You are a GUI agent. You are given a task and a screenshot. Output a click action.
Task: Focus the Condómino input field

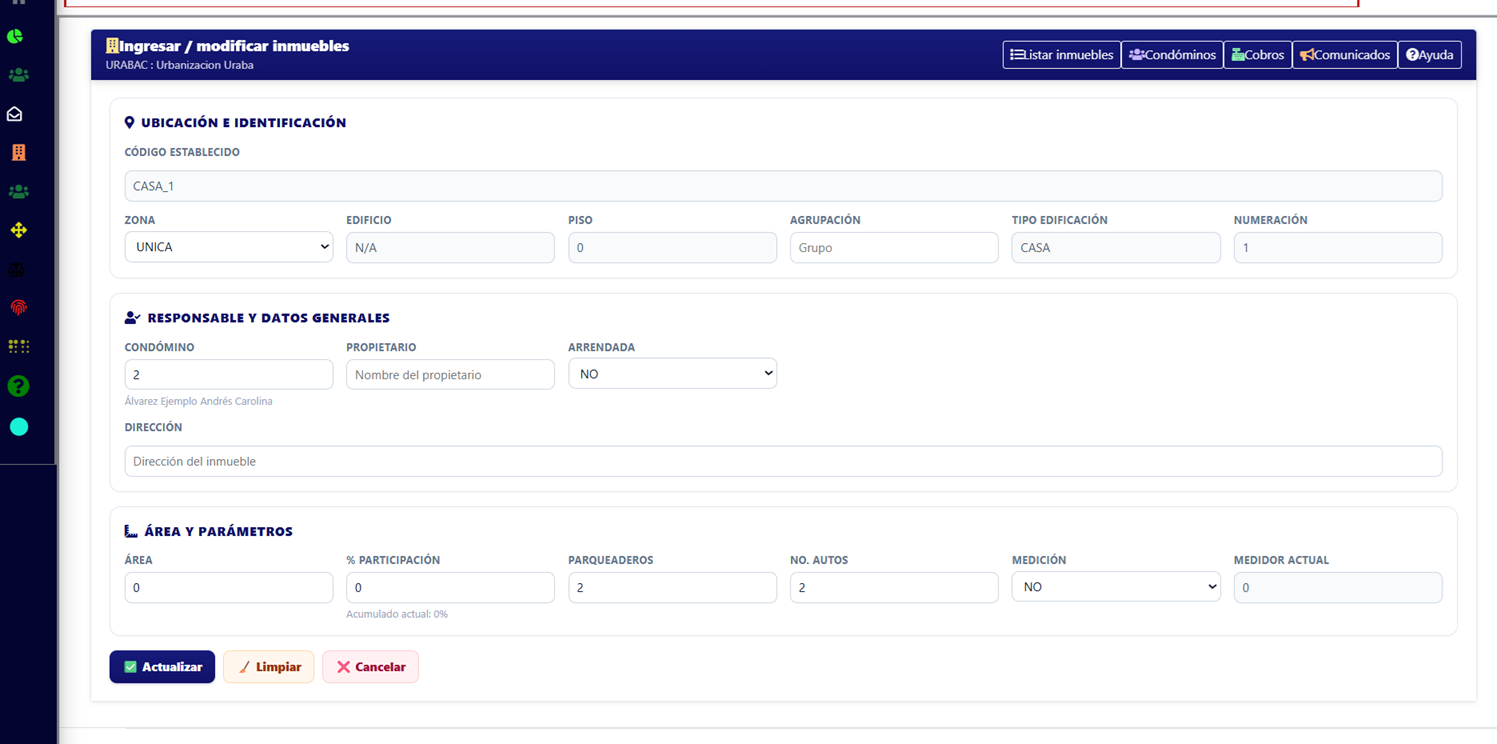[229, 374]
